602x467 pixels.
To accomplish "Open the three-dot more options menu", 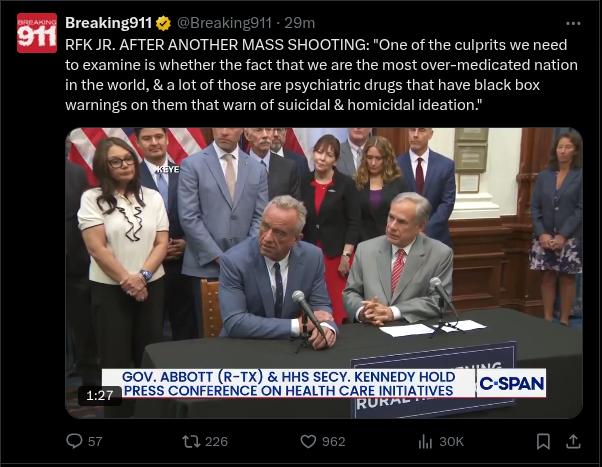I will [573, 23].
